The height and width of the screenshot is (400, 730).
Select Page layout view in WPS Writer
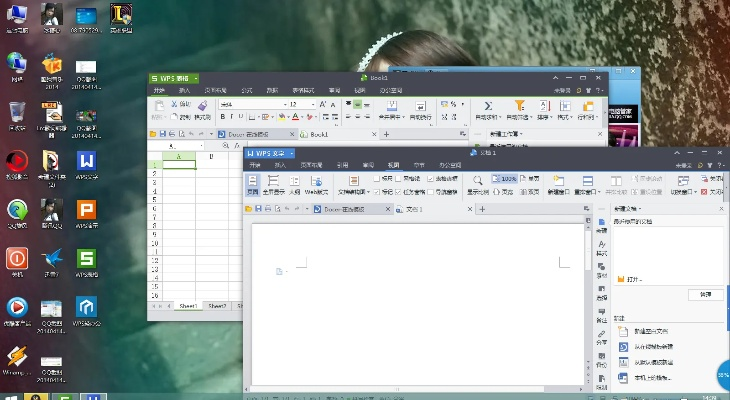(253, 185)
